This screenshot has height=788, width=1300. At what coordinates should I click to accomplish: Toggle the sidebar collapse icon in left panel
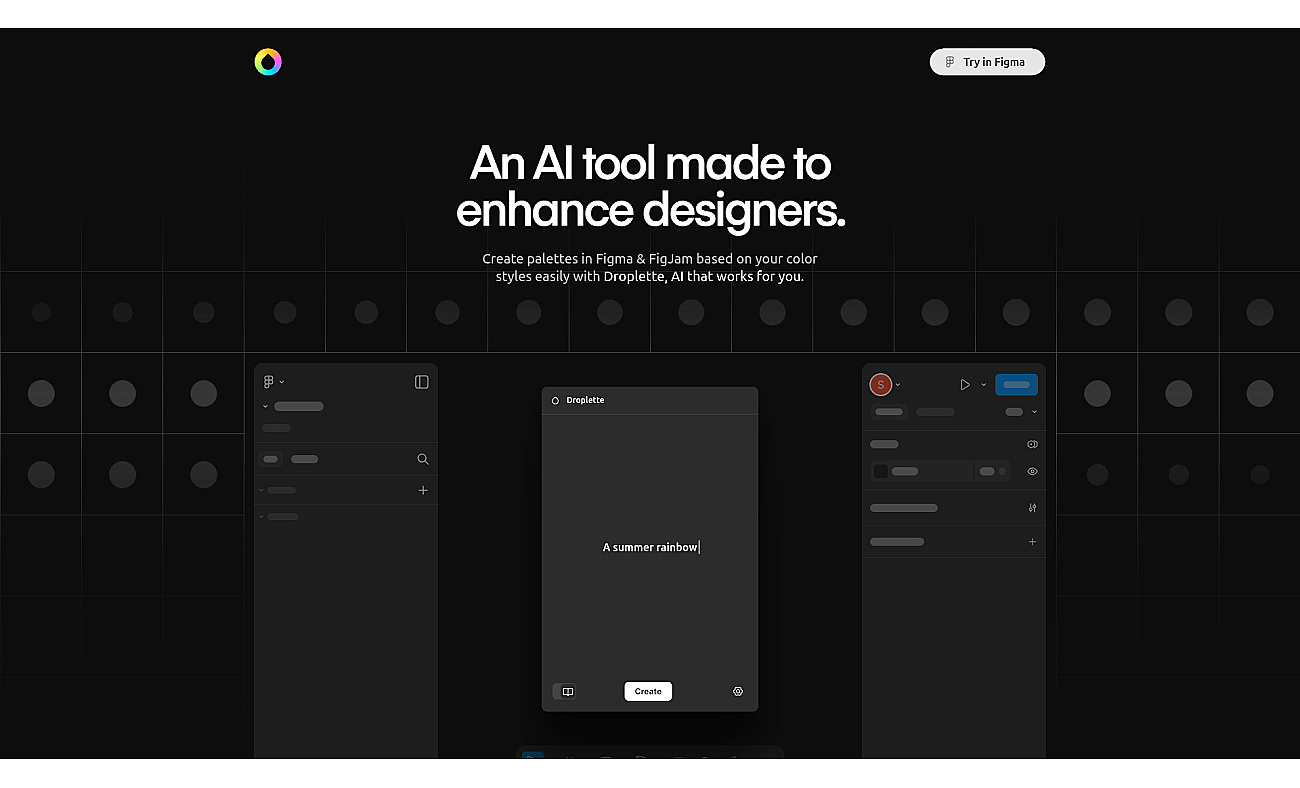point(422,382)
